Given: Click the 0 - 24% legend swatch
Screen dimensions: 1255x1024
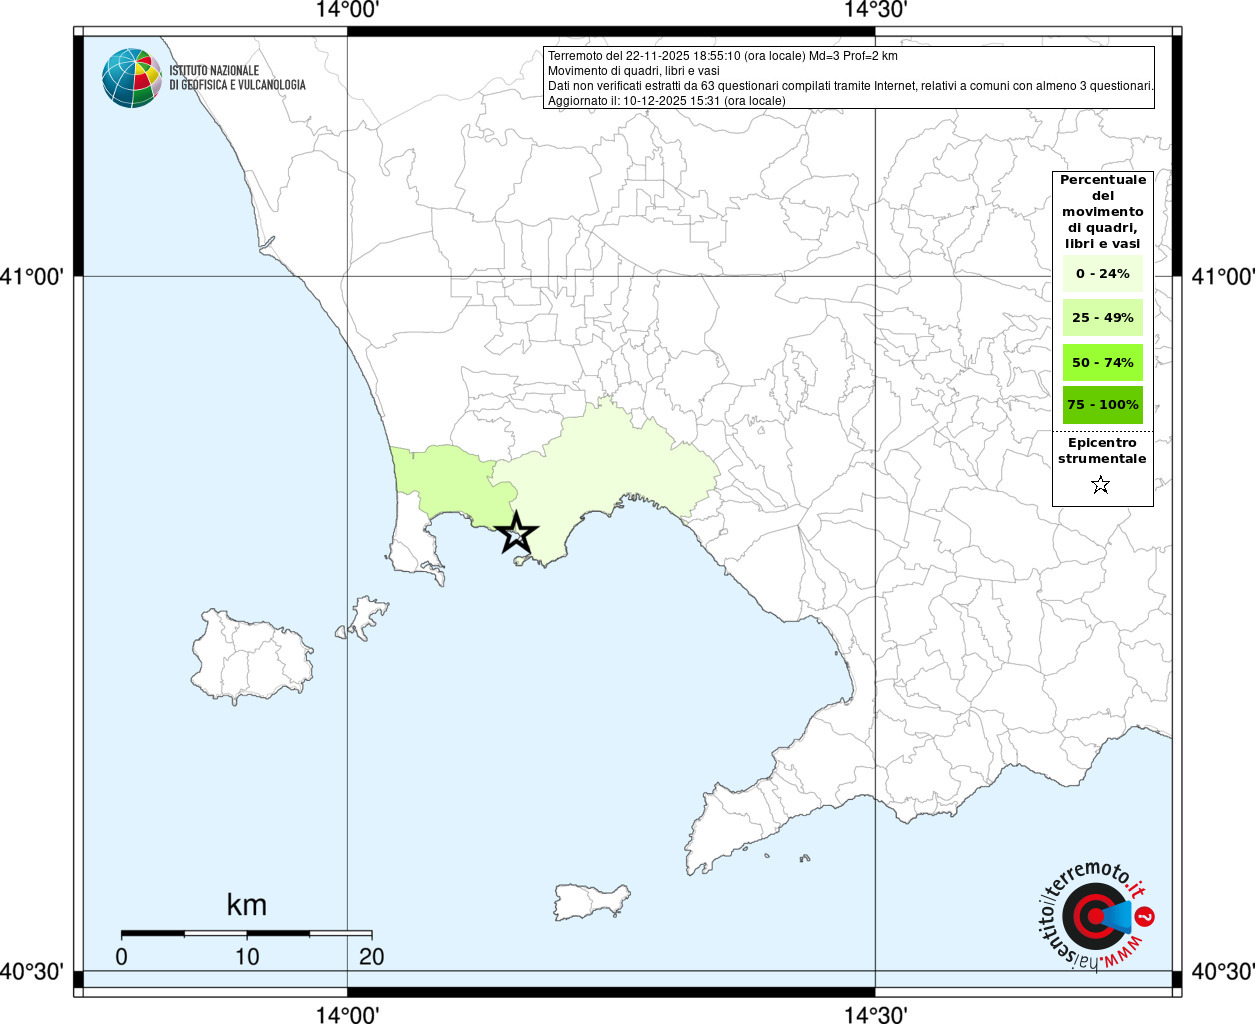Looking at the screenshot, I should pyautogui.click(x=1102, y=273).
